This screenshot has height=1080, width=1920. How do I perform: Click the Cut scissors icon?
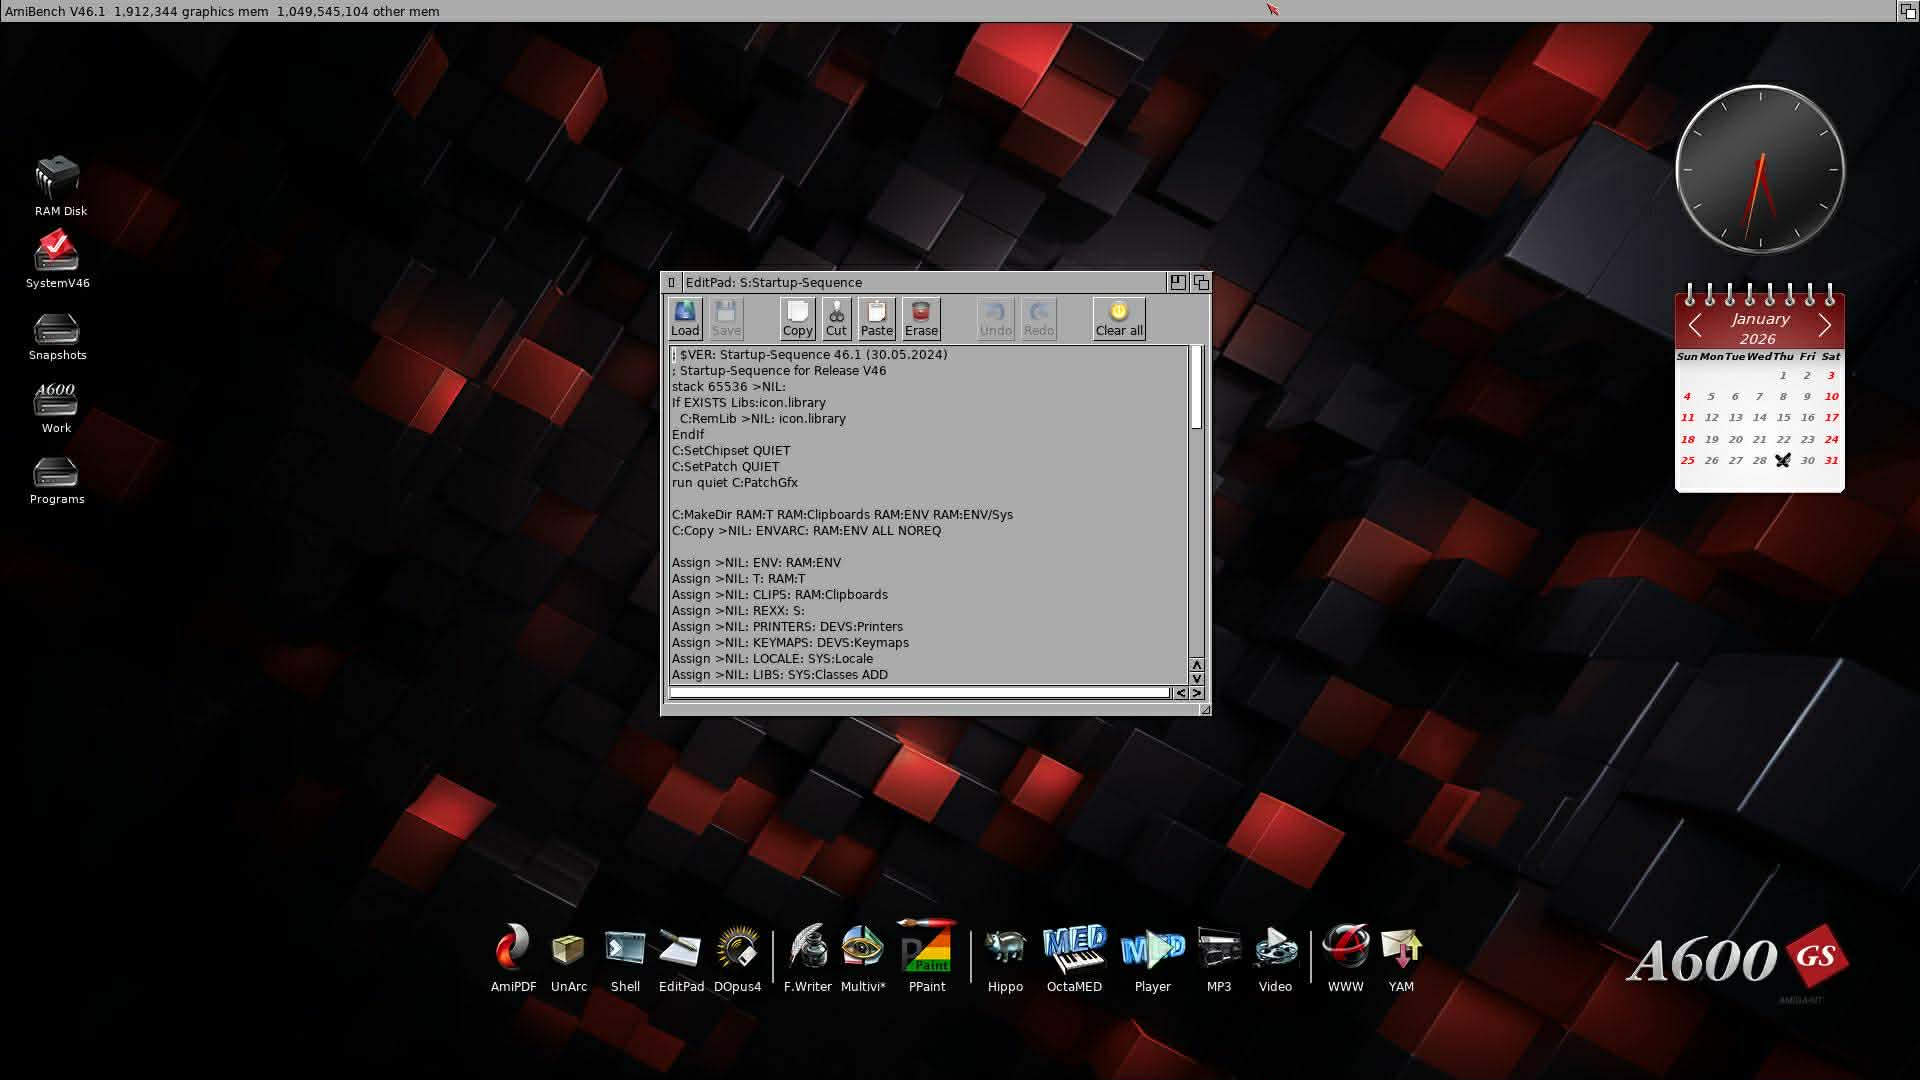pos(836,318)
